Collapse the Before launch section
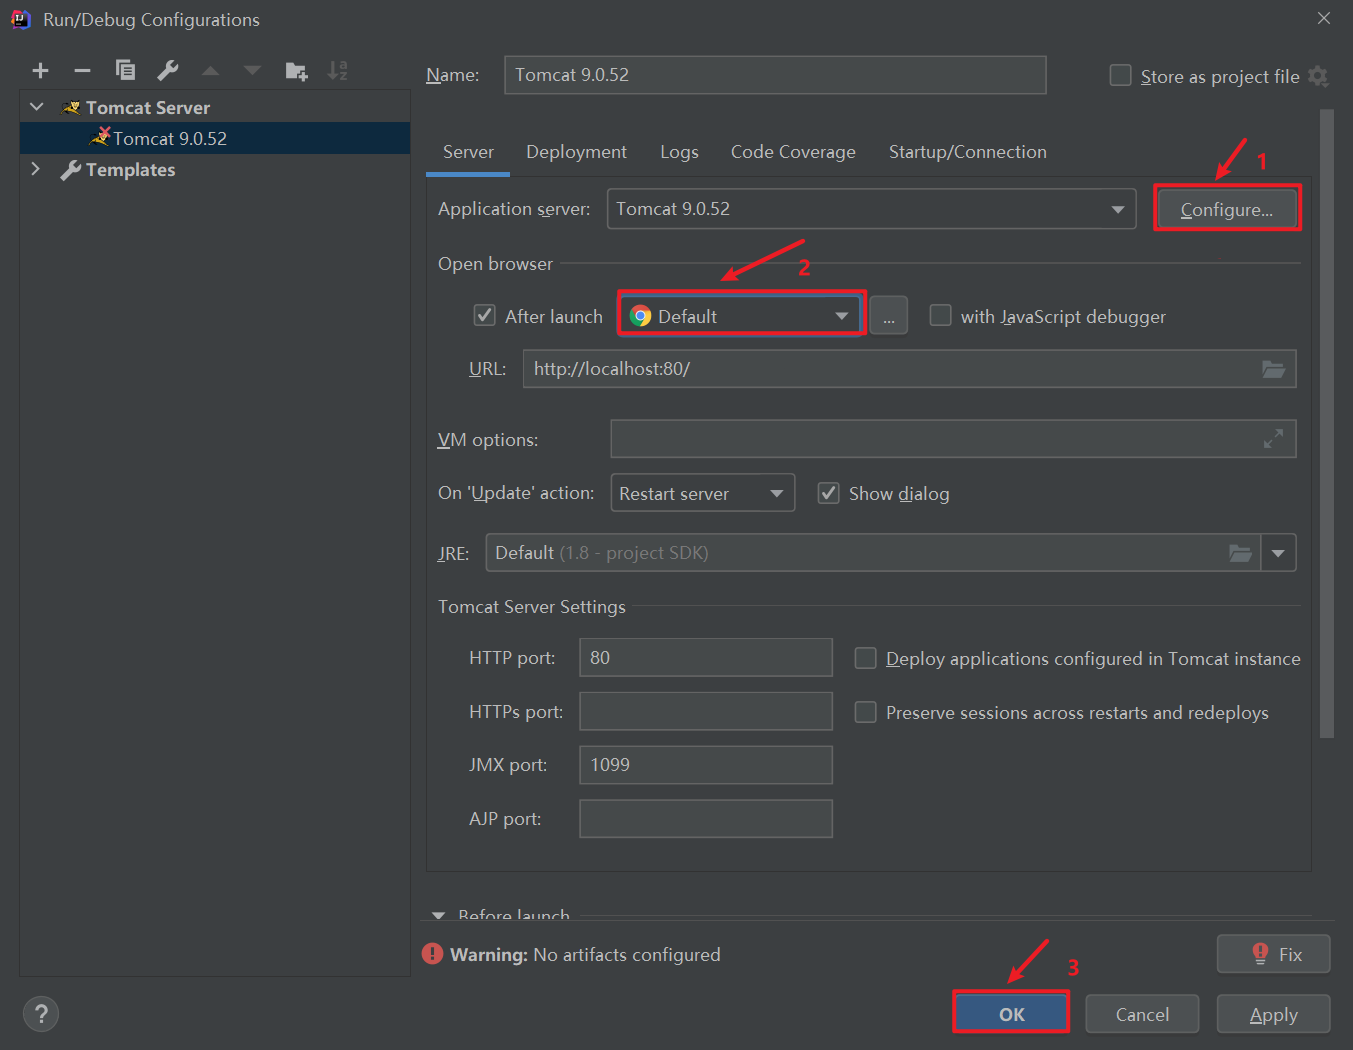1353x1050 pixels. tap(438, 914)
